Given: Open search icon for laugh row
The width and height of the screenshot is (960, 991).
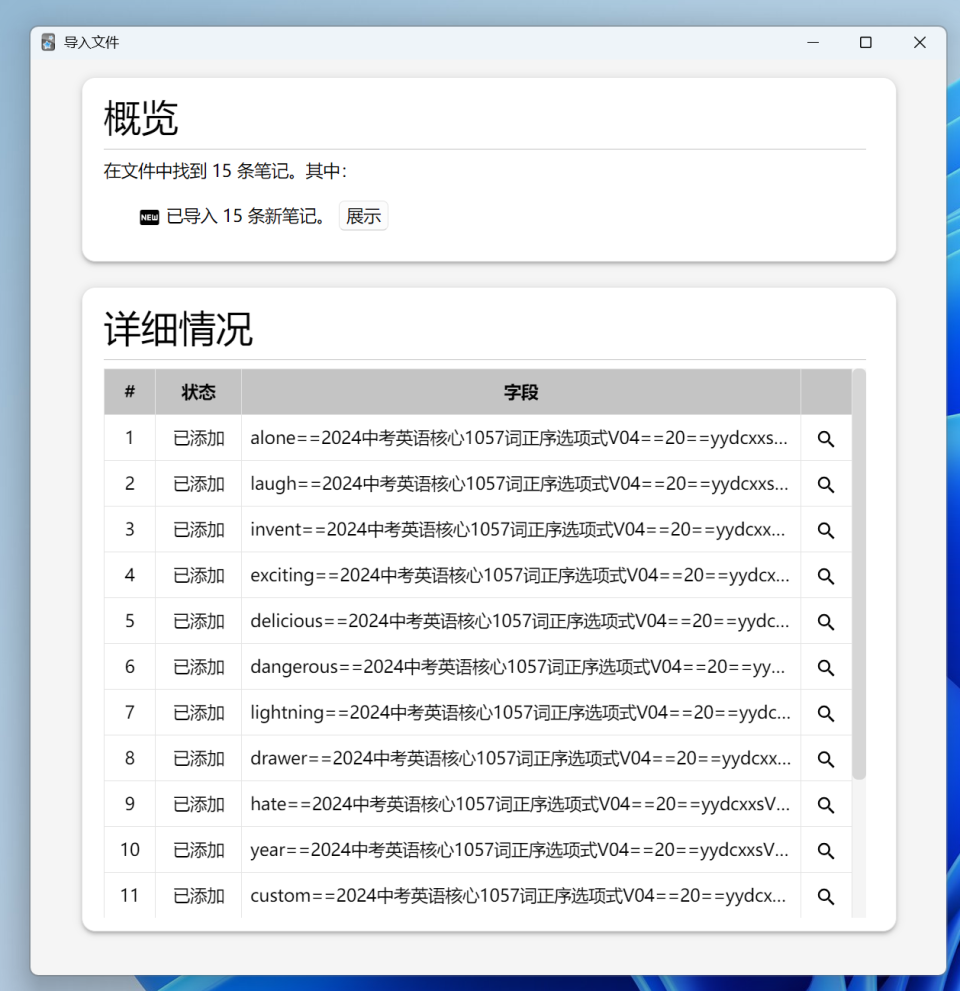Looking at the screenshot, I should (x=825, y=485).
